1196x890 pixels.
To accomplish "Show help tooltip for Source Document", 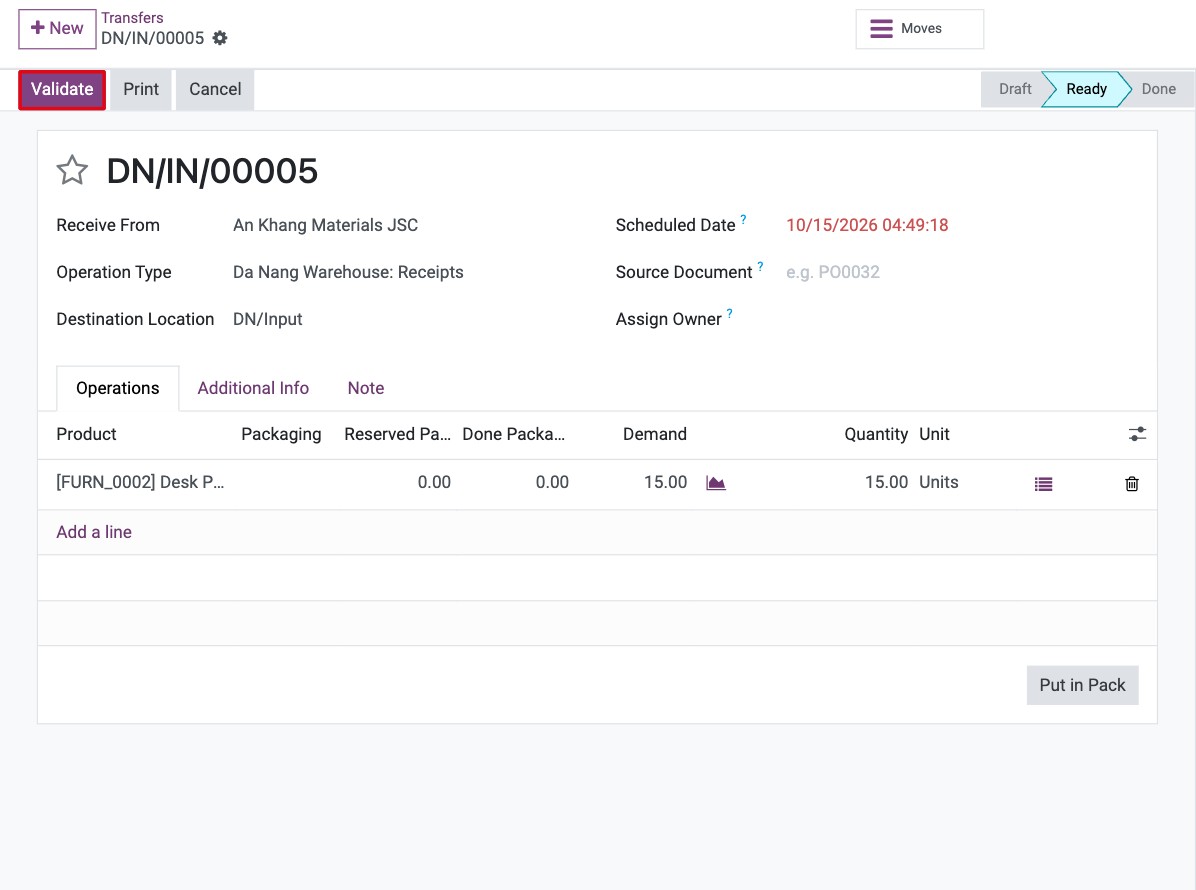I will pyautogui.click(x=760, y=266).
